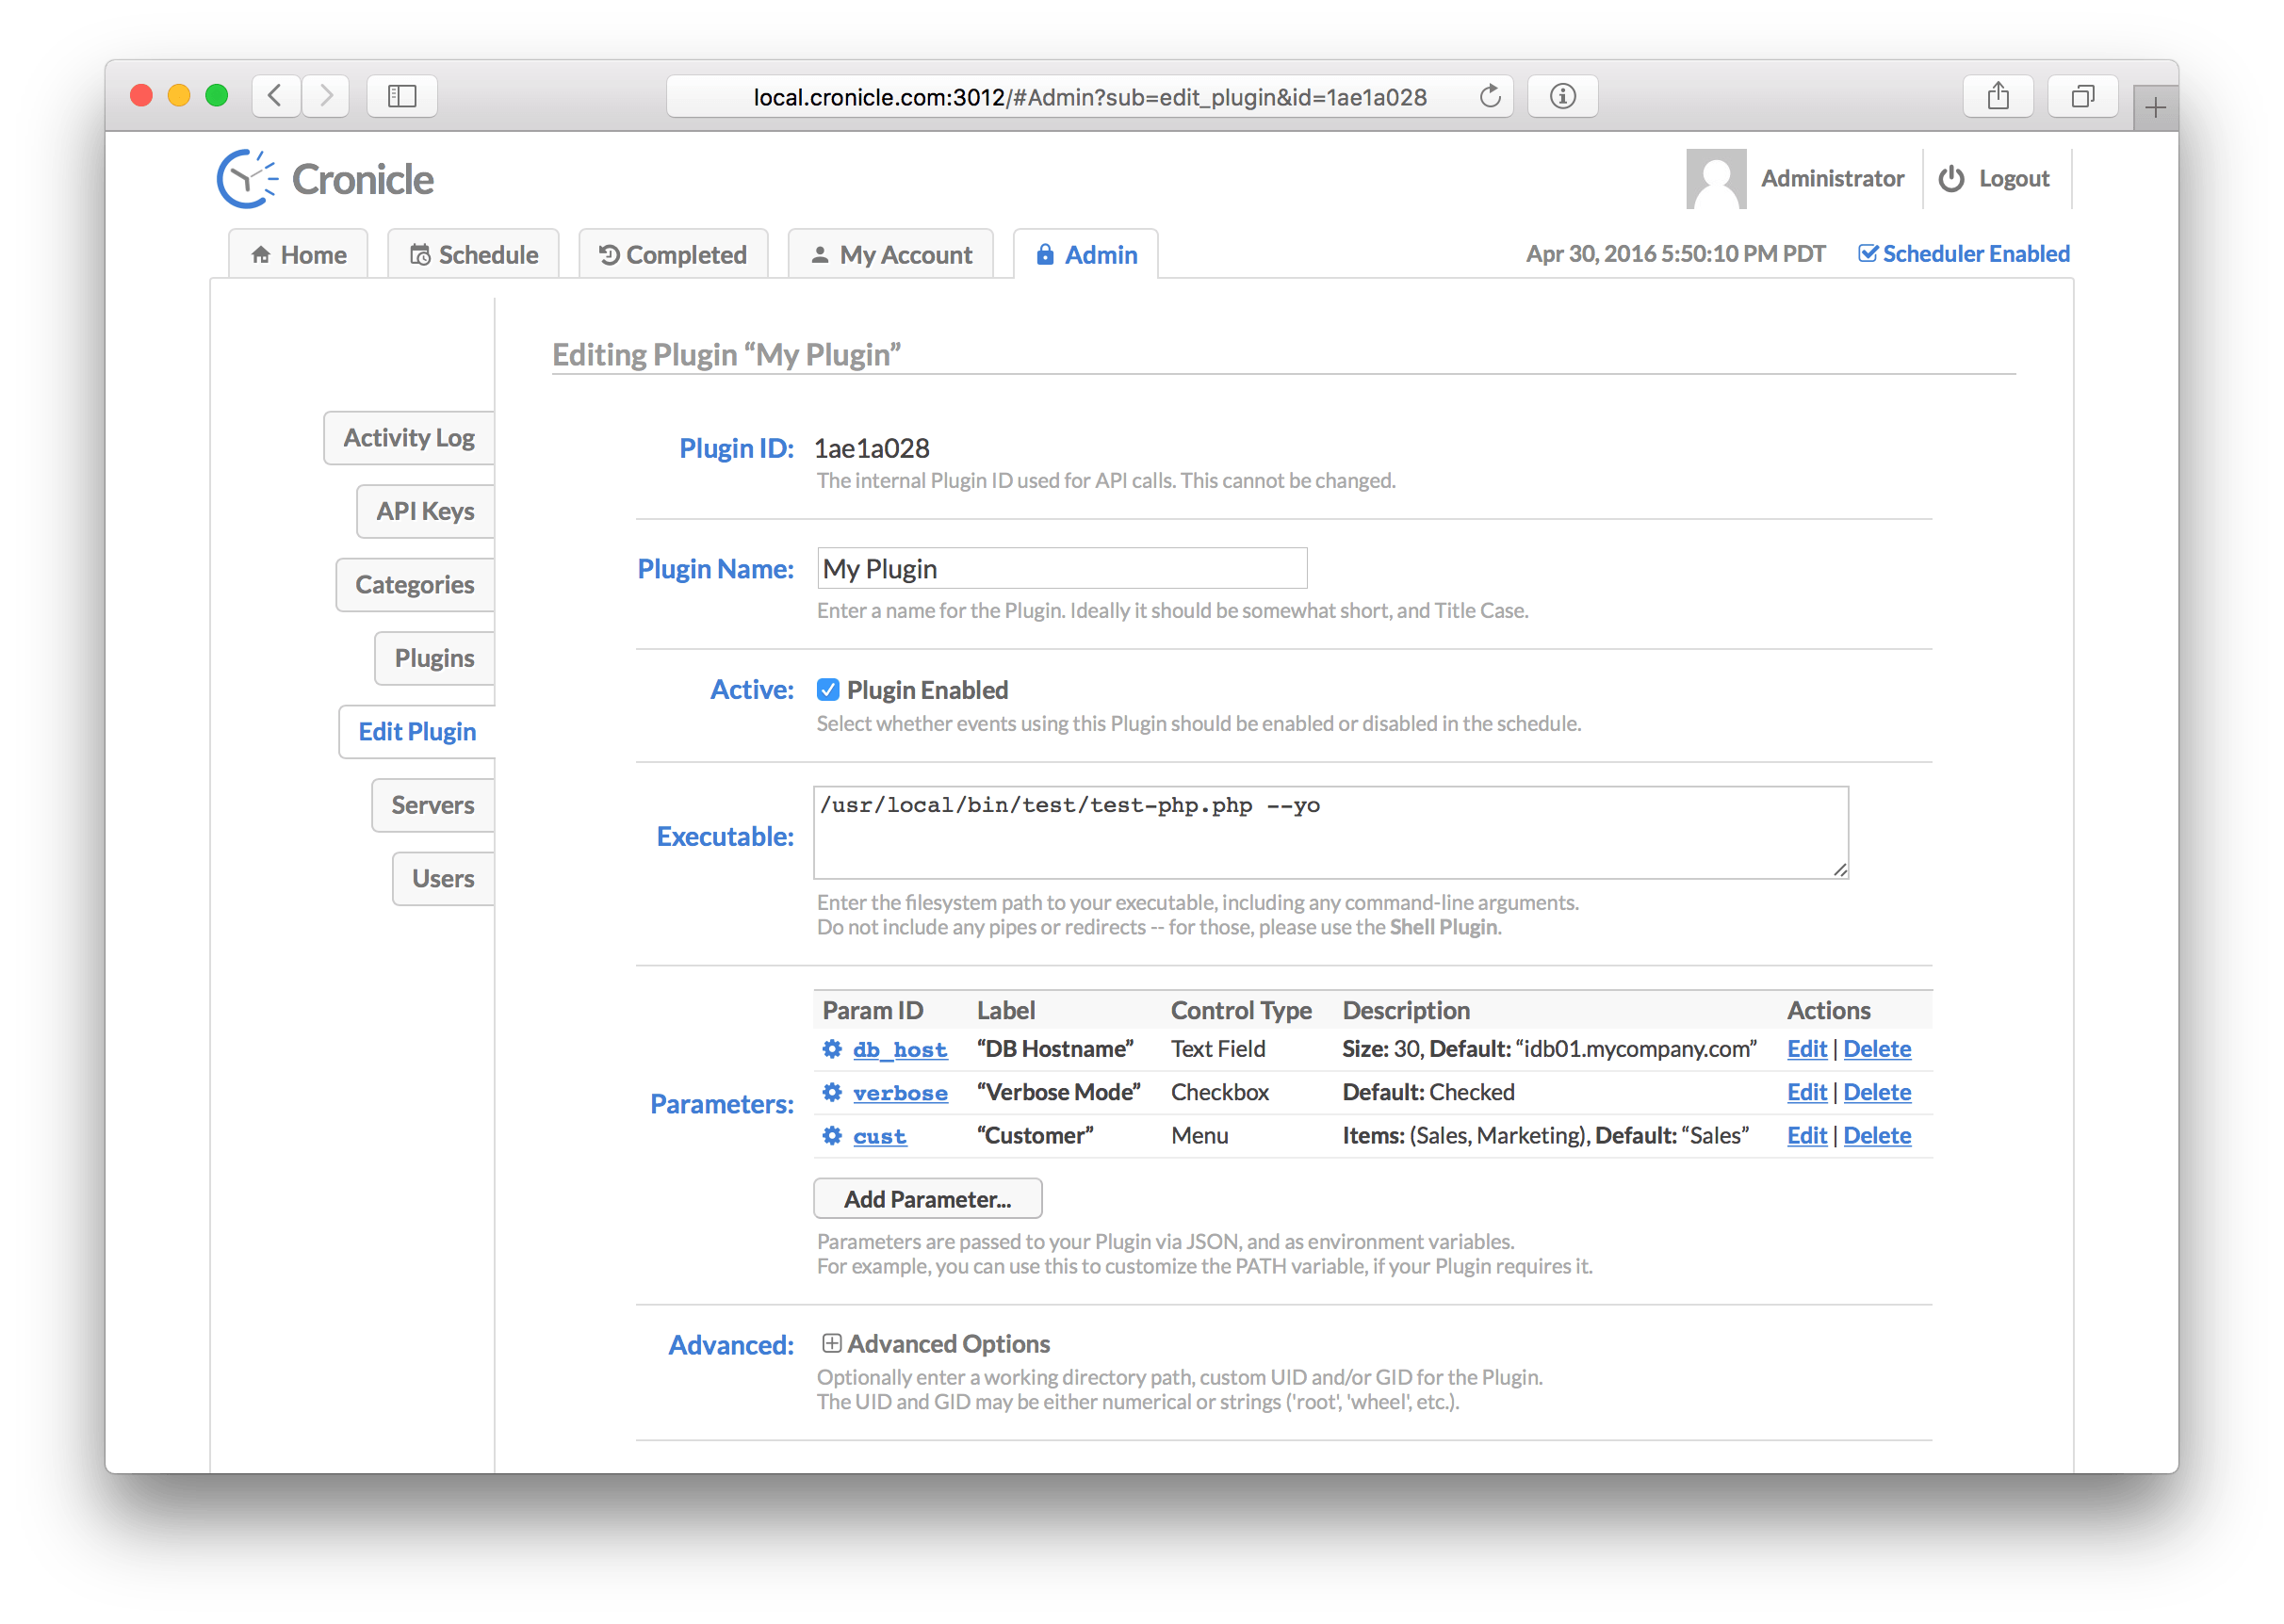Click the Control Type column header
2284x1624 pixels.
tap(1241, 1011)
